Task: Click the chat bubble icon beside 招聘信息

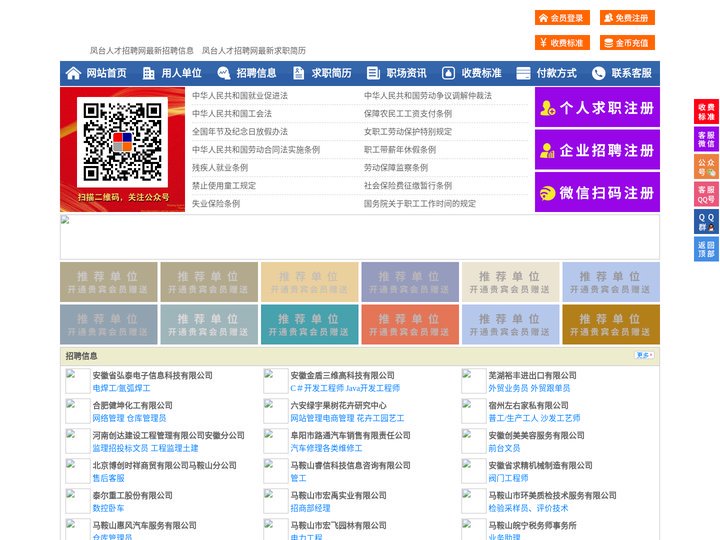Action: click(x=223, y=73)
